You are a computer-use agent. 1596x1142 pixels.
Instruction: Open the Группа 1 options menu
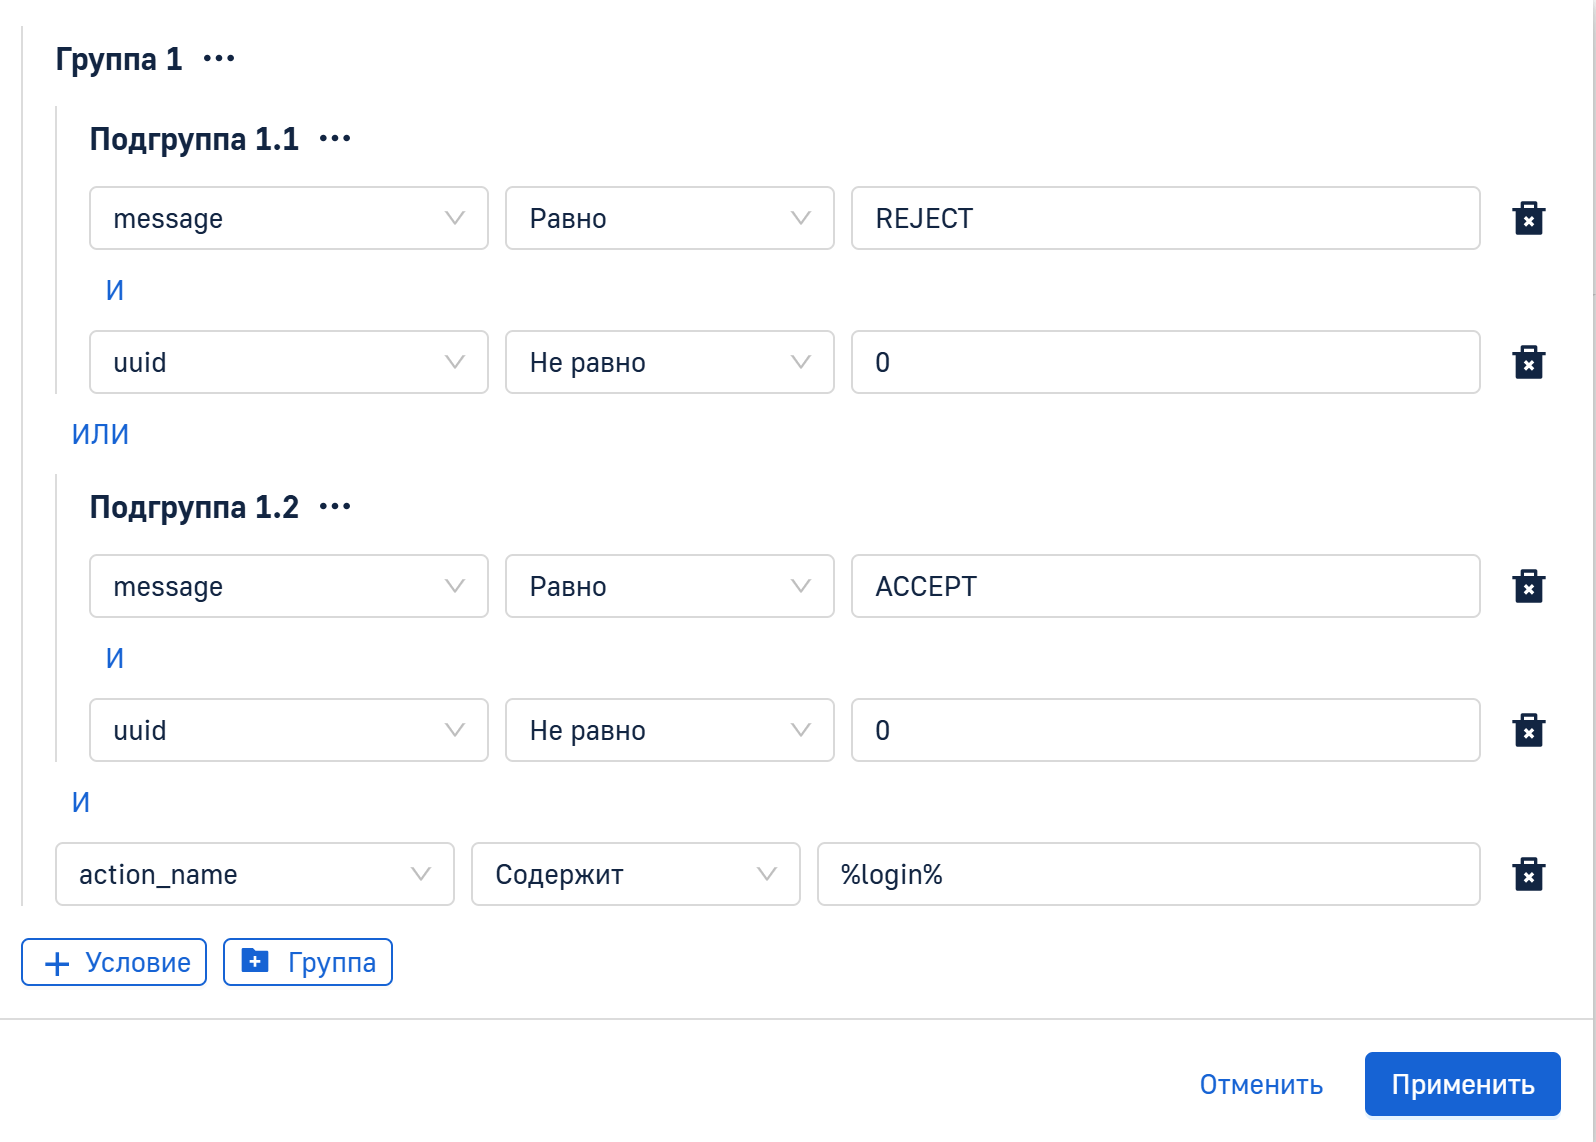(x=219, y=59)
